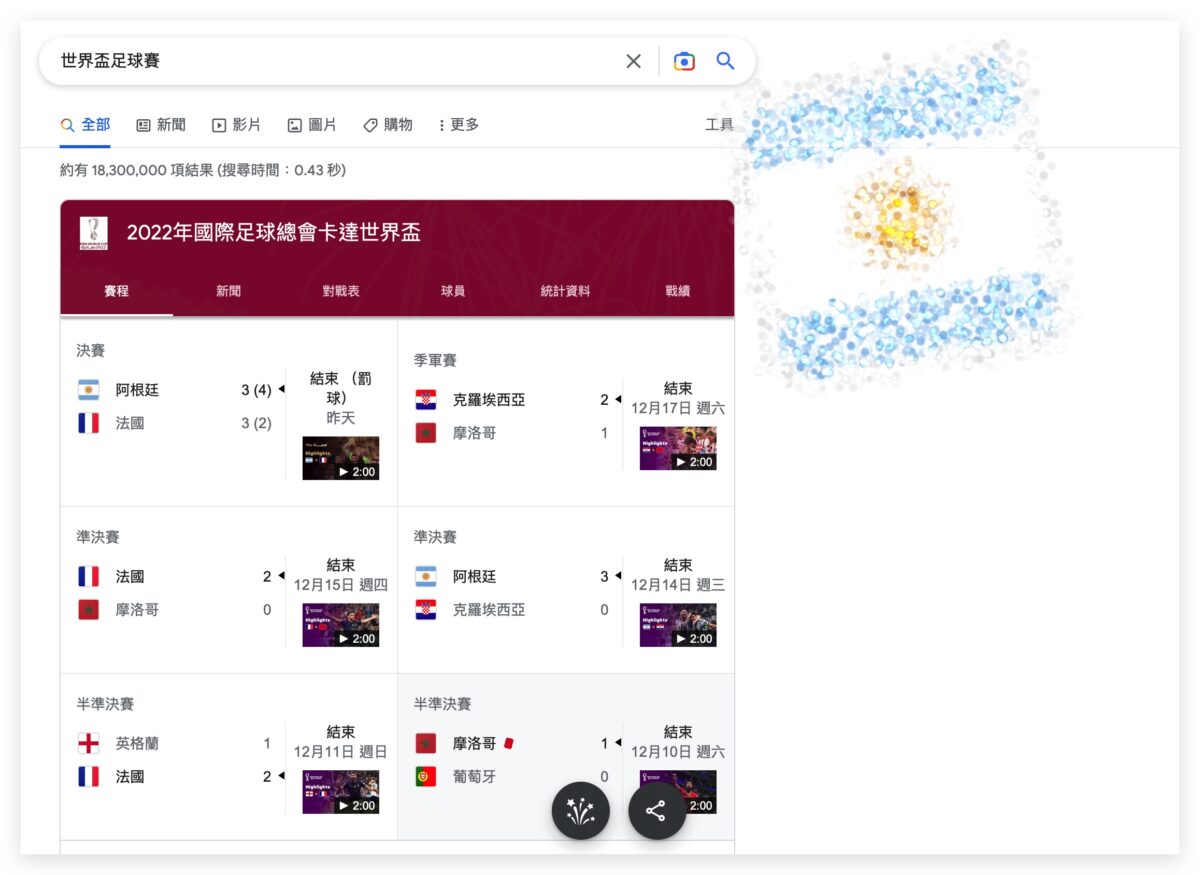The image size is (1200, 875).
Task: Switch to the 新聞 search tab
Action: click(161, 125)
